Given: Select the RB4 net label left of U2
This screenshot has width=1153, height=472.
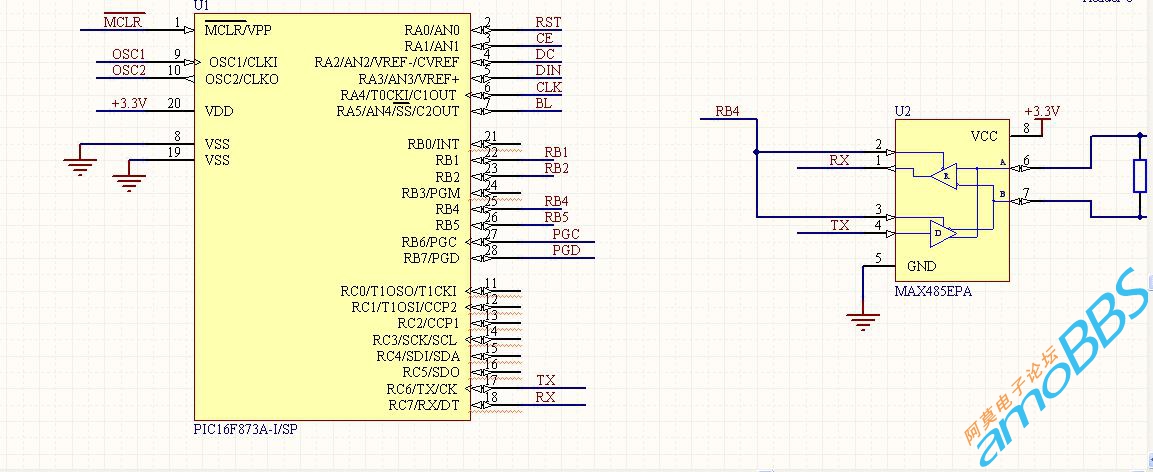Looking at the screenshot, I should (x=728, y=112).
